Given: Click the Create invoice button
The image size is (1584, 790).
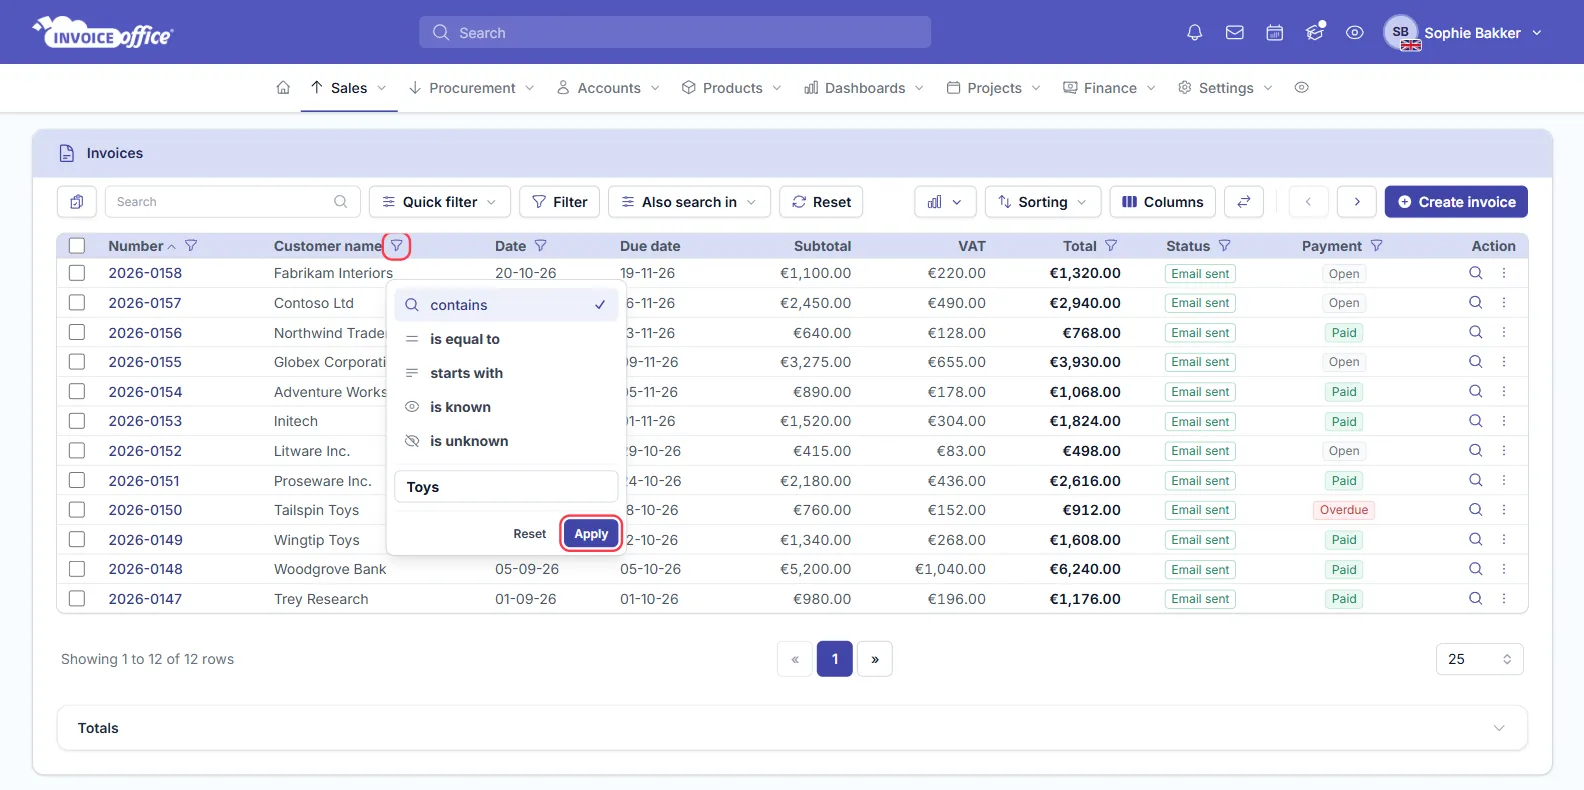Looking at the screenshot, I should click(x=1456, y=202).
